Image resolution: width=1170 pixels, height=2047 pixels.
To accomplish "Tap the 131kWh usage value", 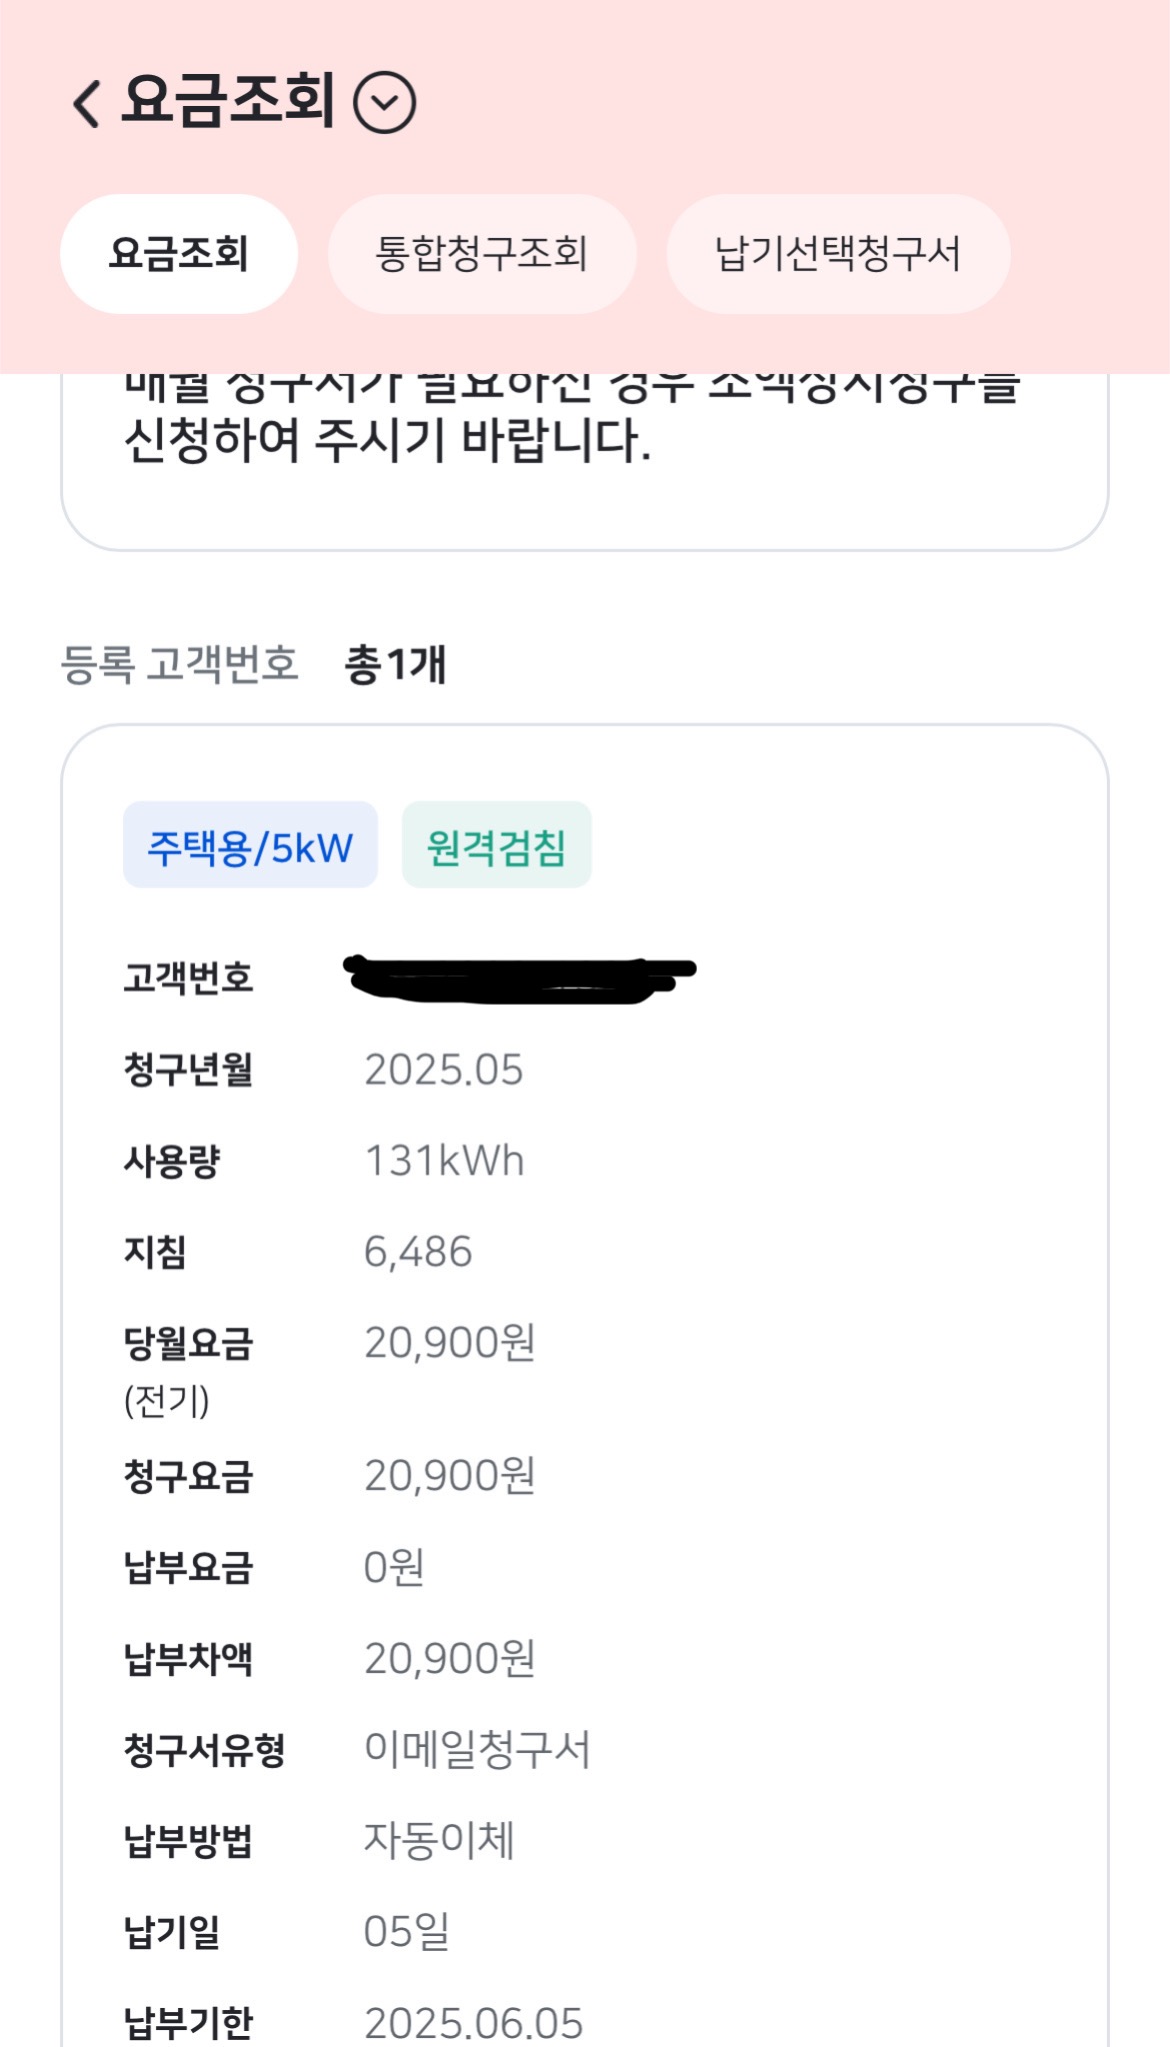I will pyautogui.click(x=443, y=1161).
